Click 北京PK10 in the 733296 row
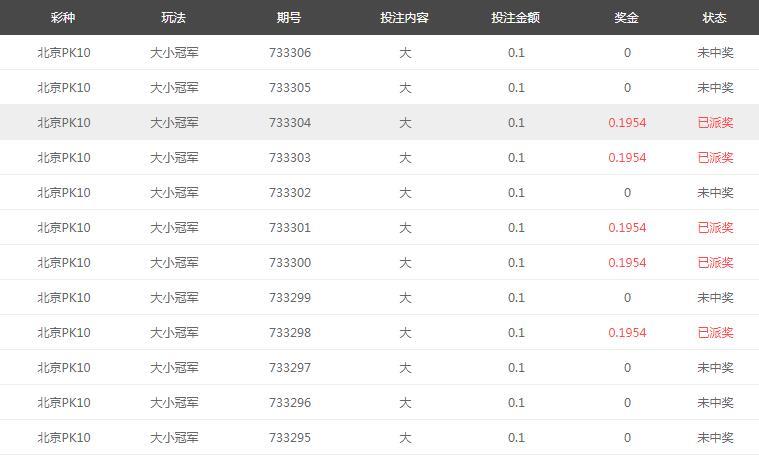Viewport: 759px width, 455px height. tap(63, 403)
